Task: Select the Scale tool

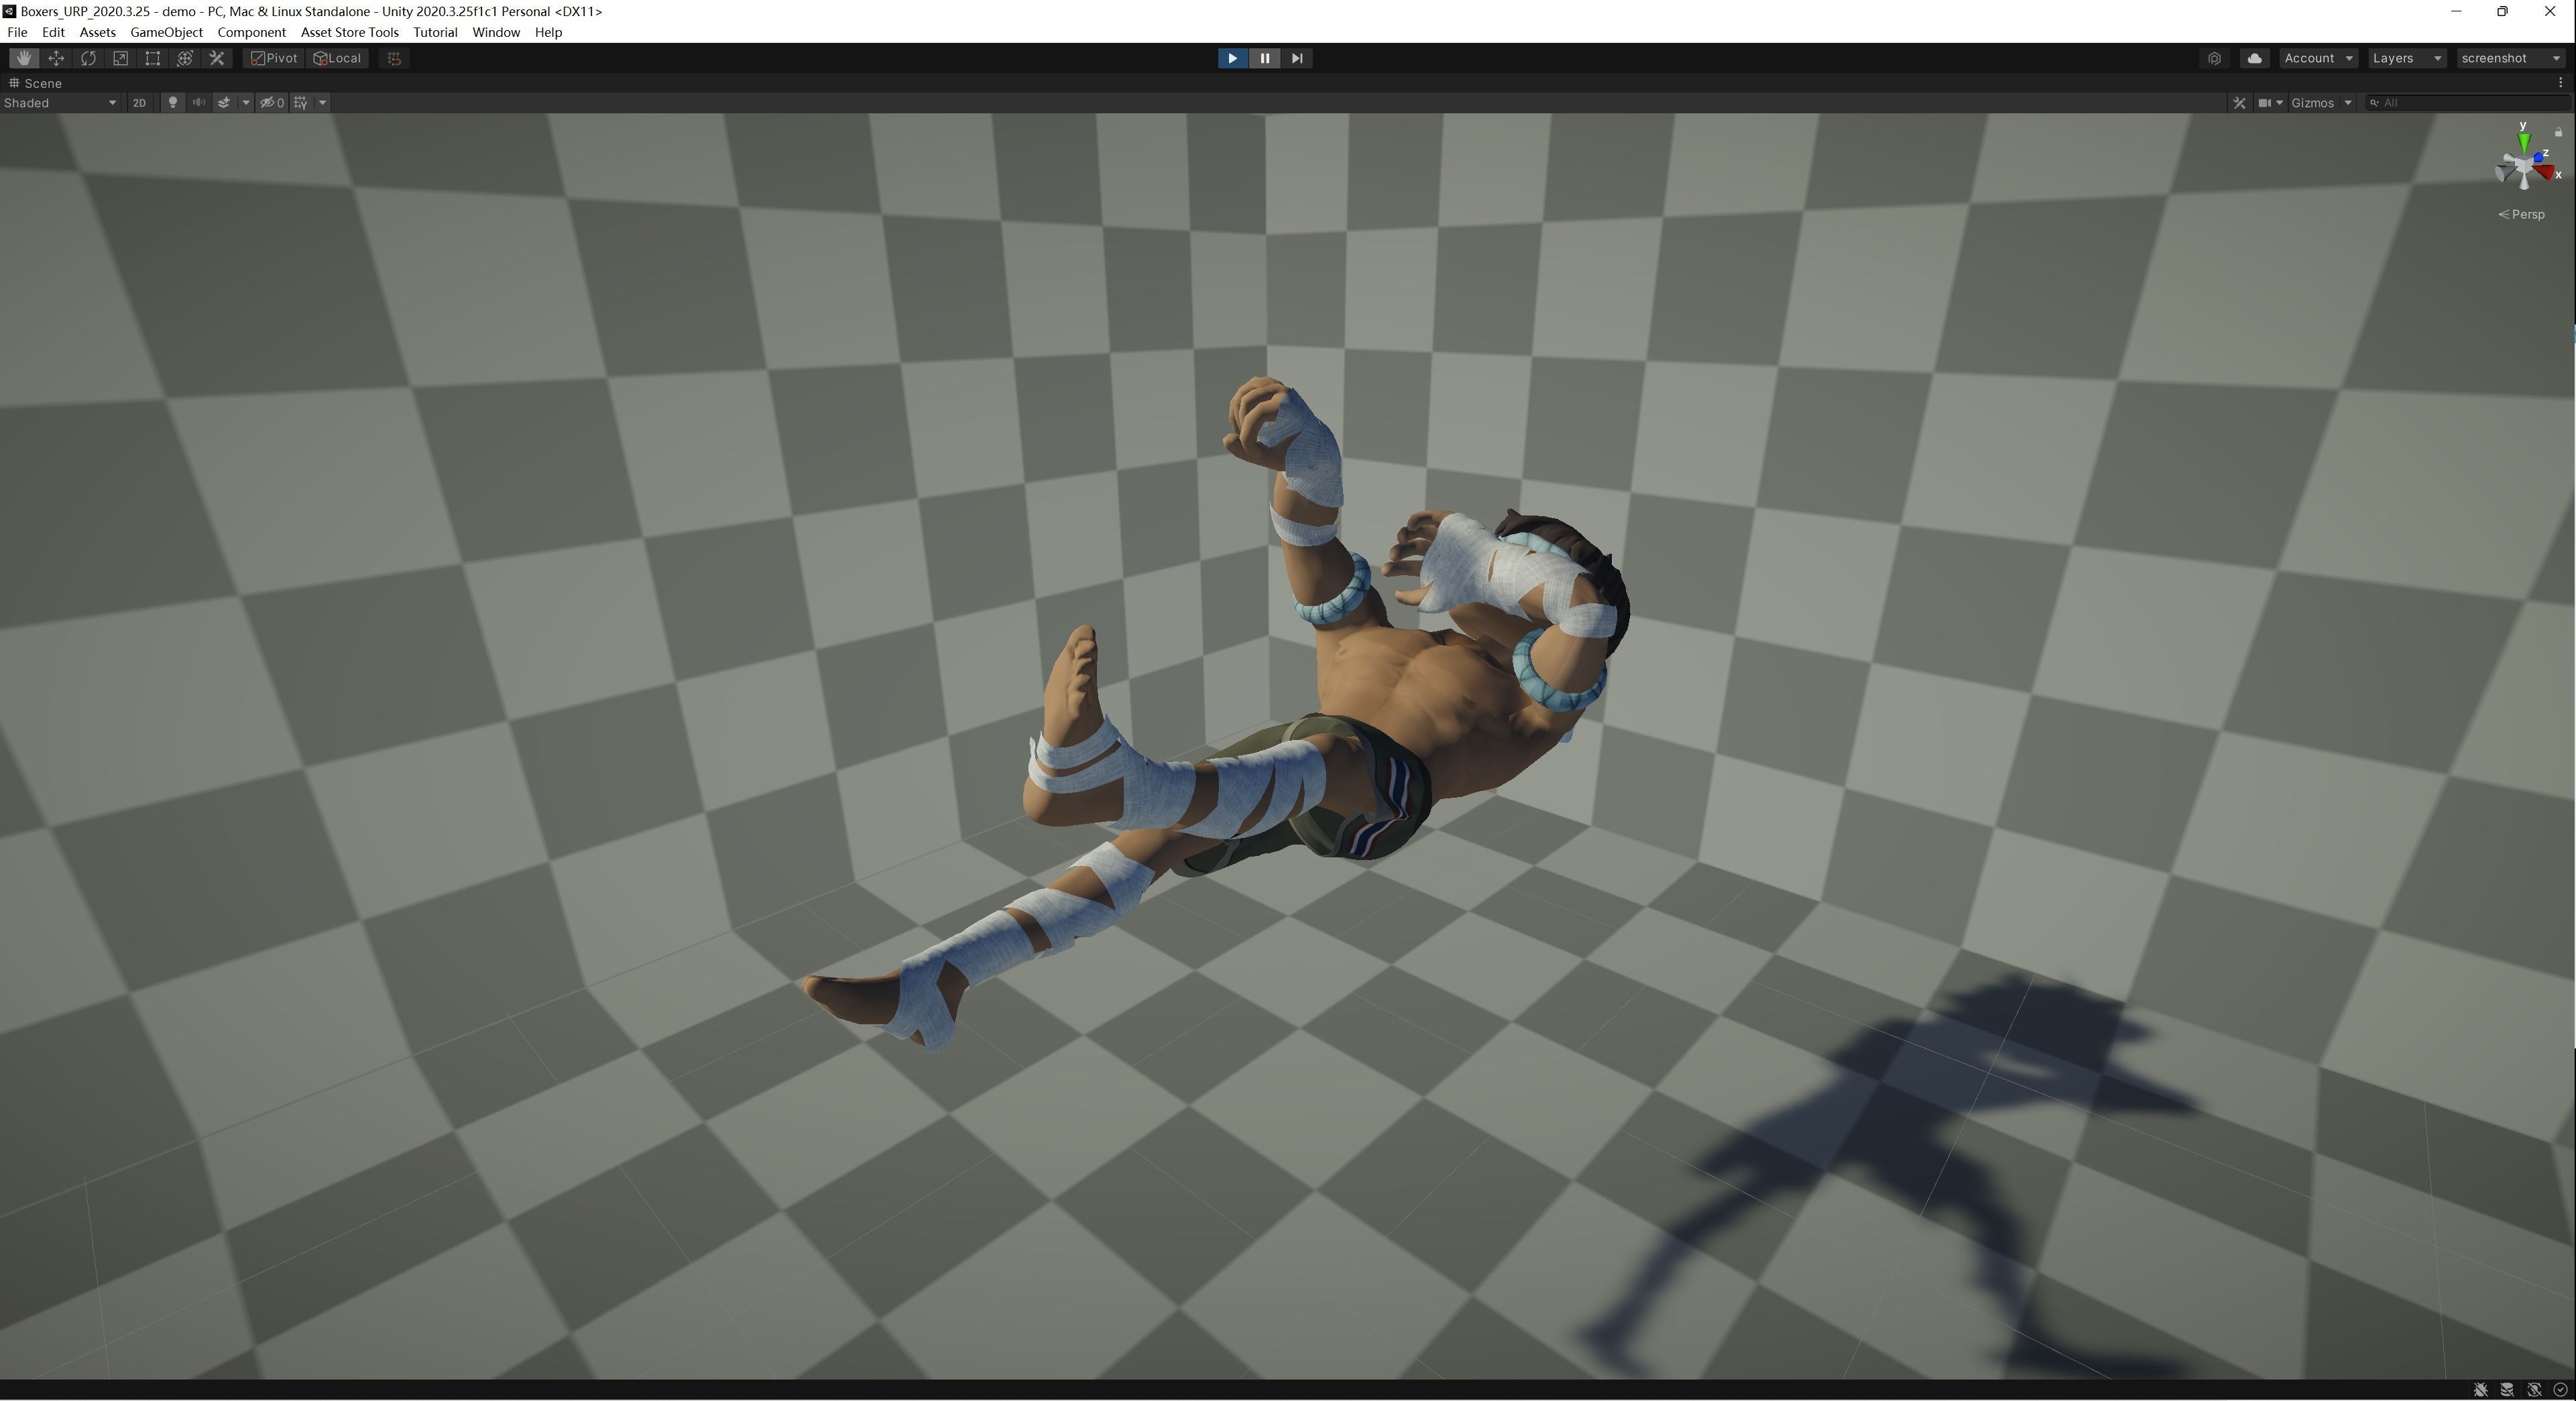Action: 120,58
